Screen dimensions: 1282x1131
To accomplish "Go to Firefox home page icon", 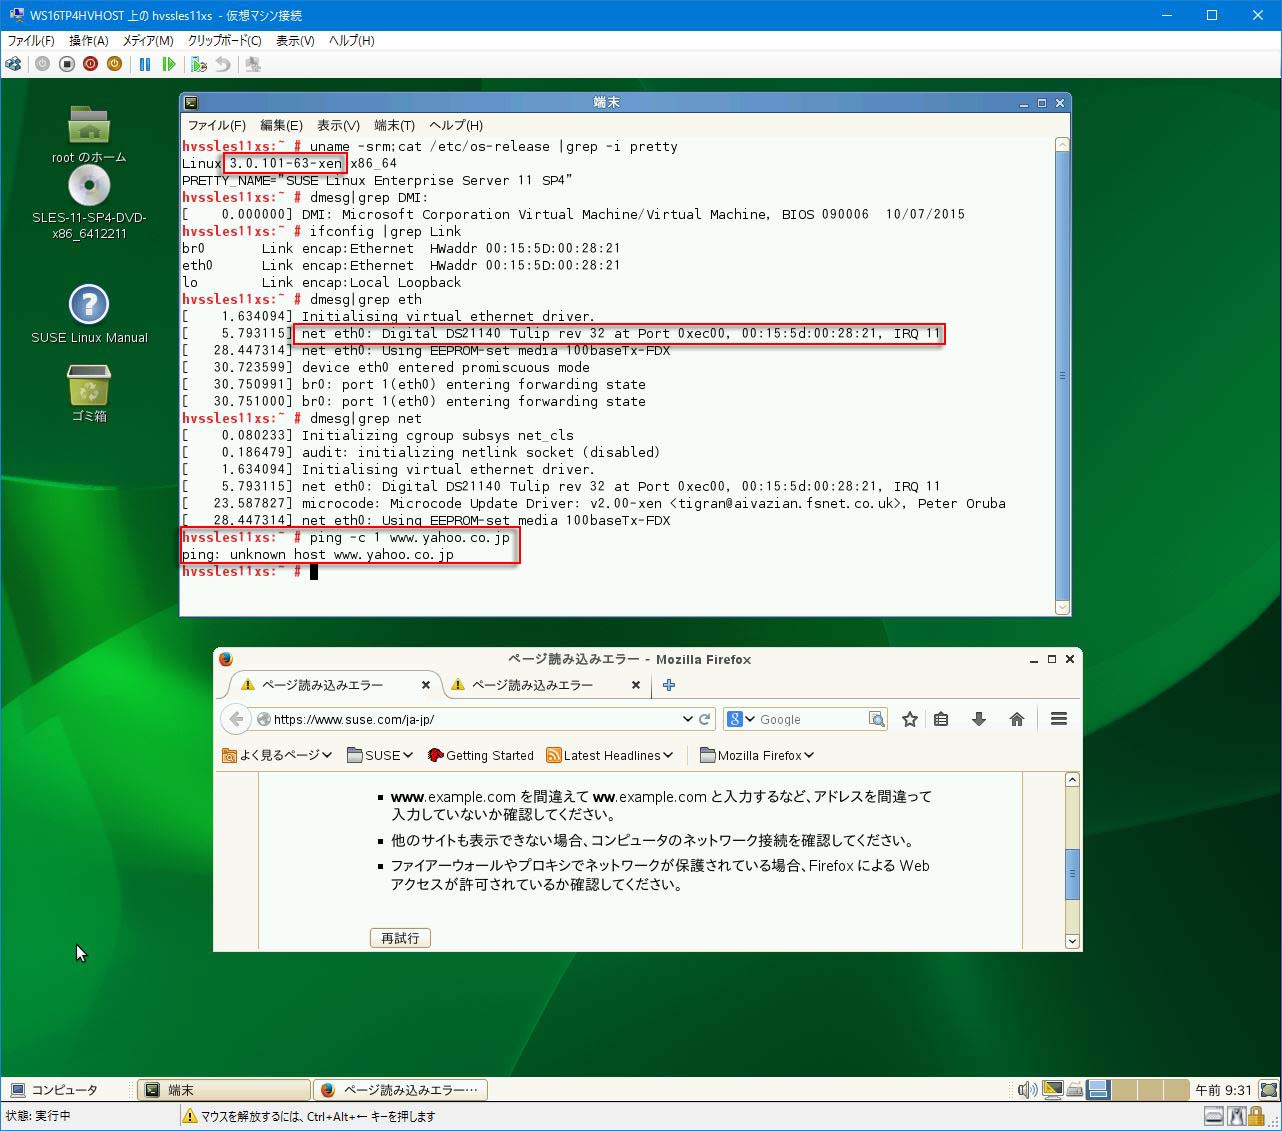I will 1017,719.
